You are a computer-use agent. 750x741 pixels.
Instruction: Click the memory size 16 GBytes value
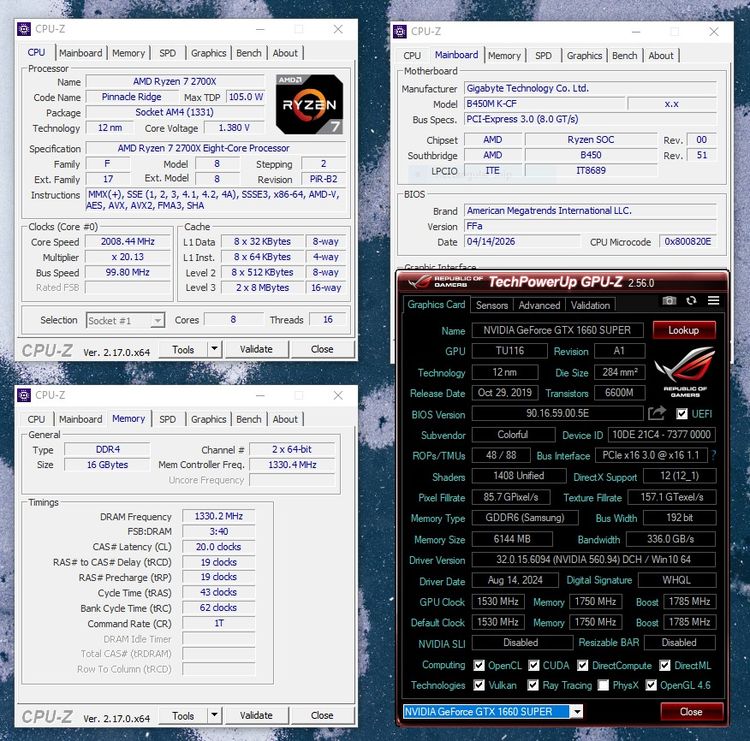107,465
